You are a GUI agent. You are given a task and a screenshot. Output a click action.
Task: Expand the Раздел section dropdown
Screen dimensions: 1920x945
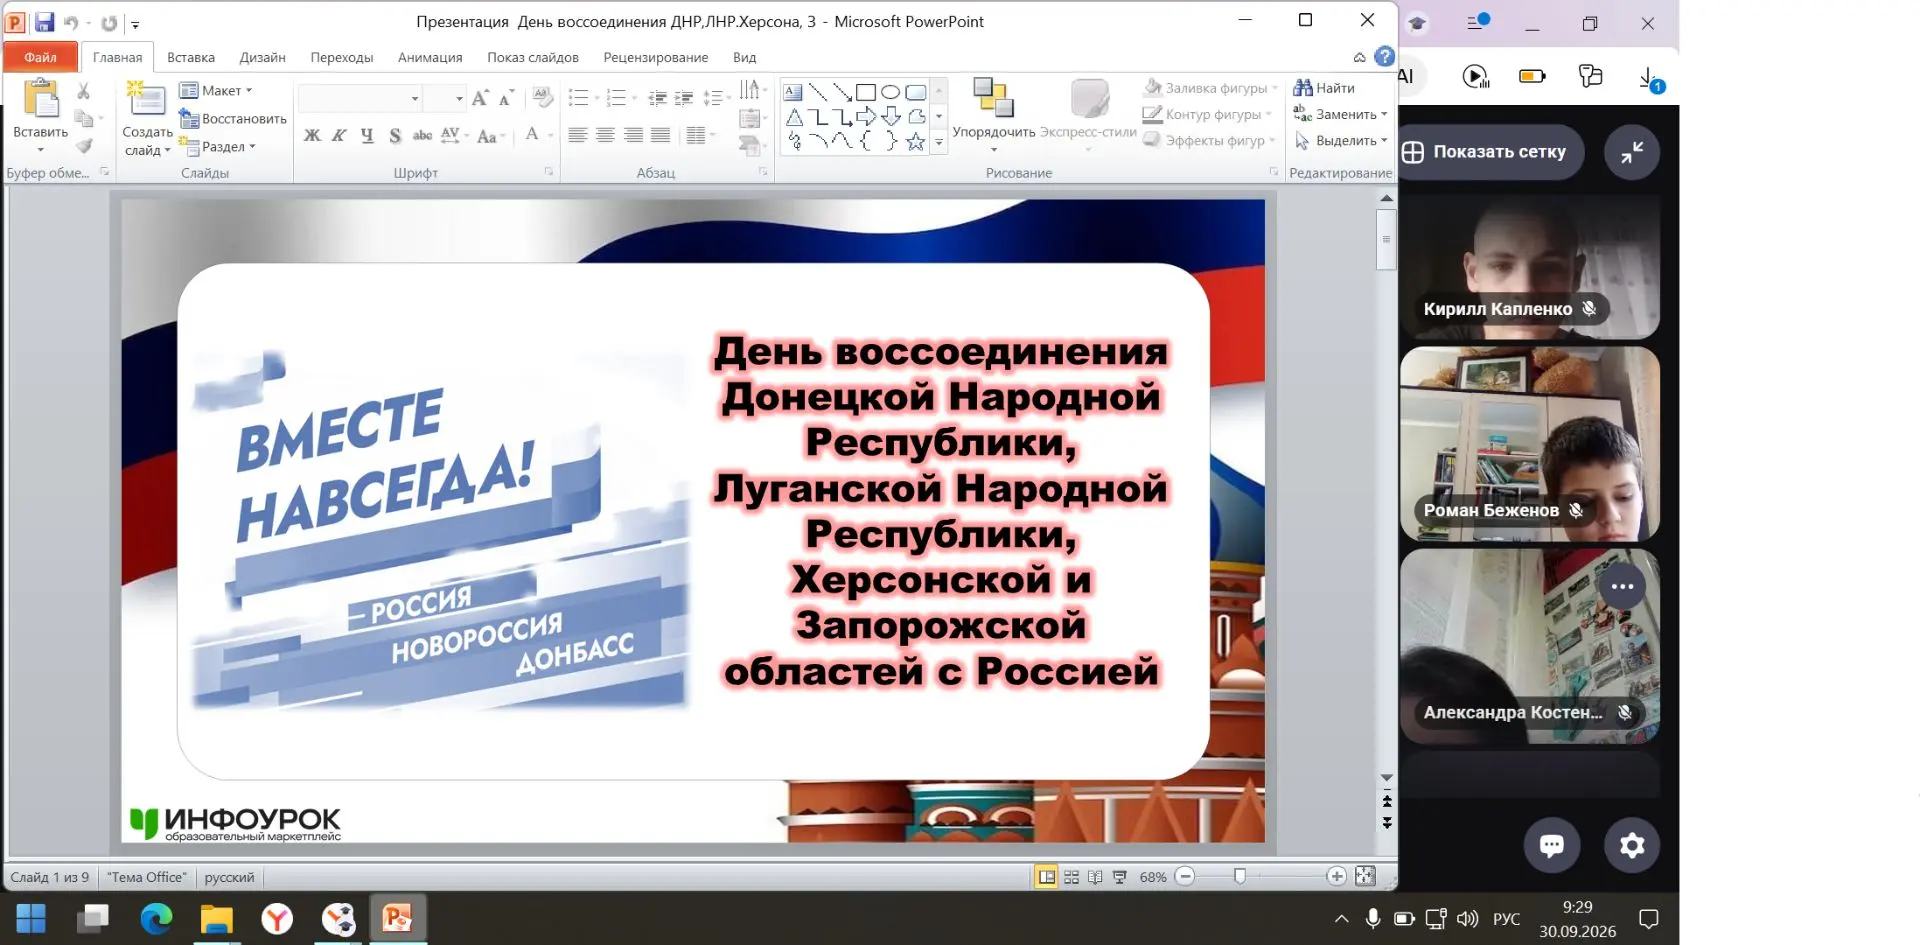218,146
